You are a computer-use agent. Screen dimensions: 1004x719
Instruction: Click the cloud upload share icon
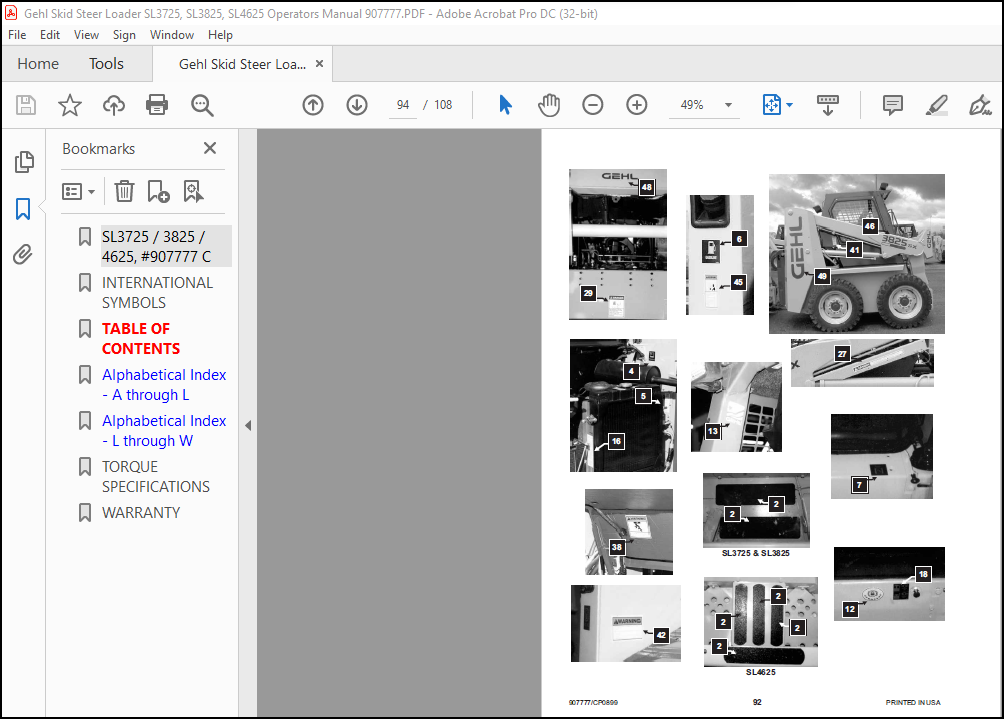pos(114,105)
